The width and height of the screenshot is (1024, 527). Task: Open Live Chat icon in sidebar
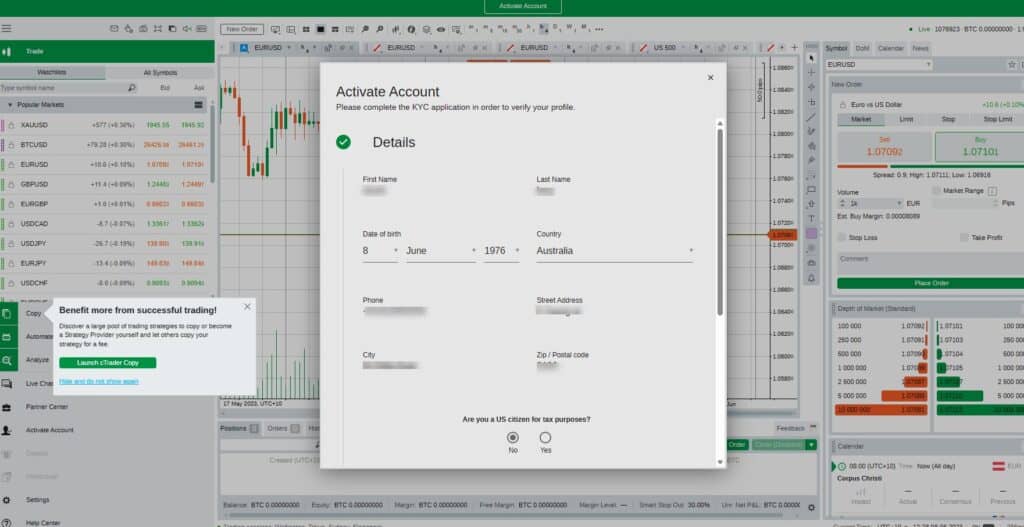click(x=7, y=383)
